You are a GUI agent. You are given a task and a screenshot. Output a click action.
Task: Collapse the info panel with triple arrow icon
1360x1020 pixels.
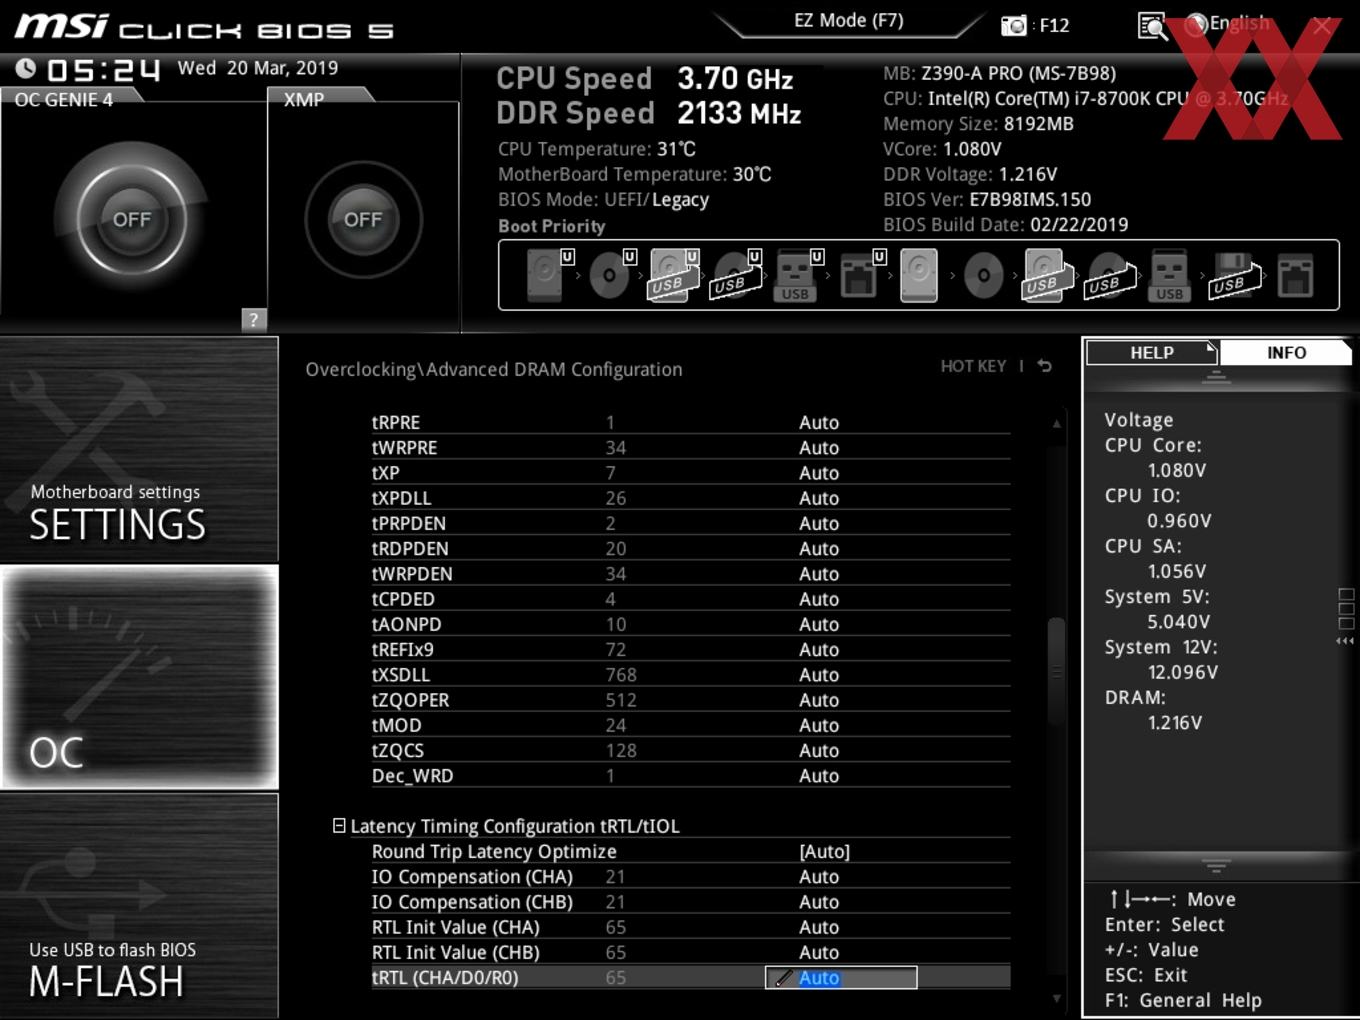pyautogui.click(x=1345, y=640)
